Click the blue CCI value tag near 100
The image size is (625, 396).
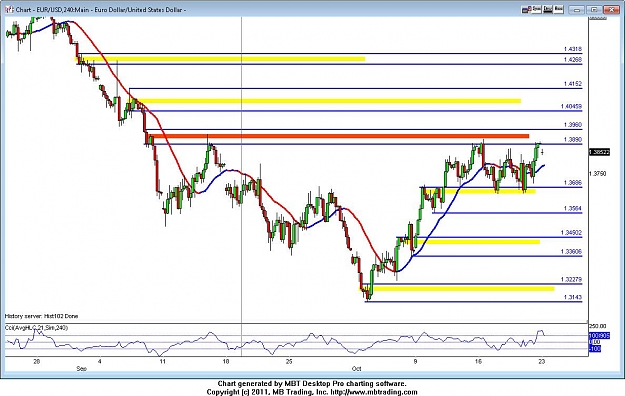tap(599, 336)
